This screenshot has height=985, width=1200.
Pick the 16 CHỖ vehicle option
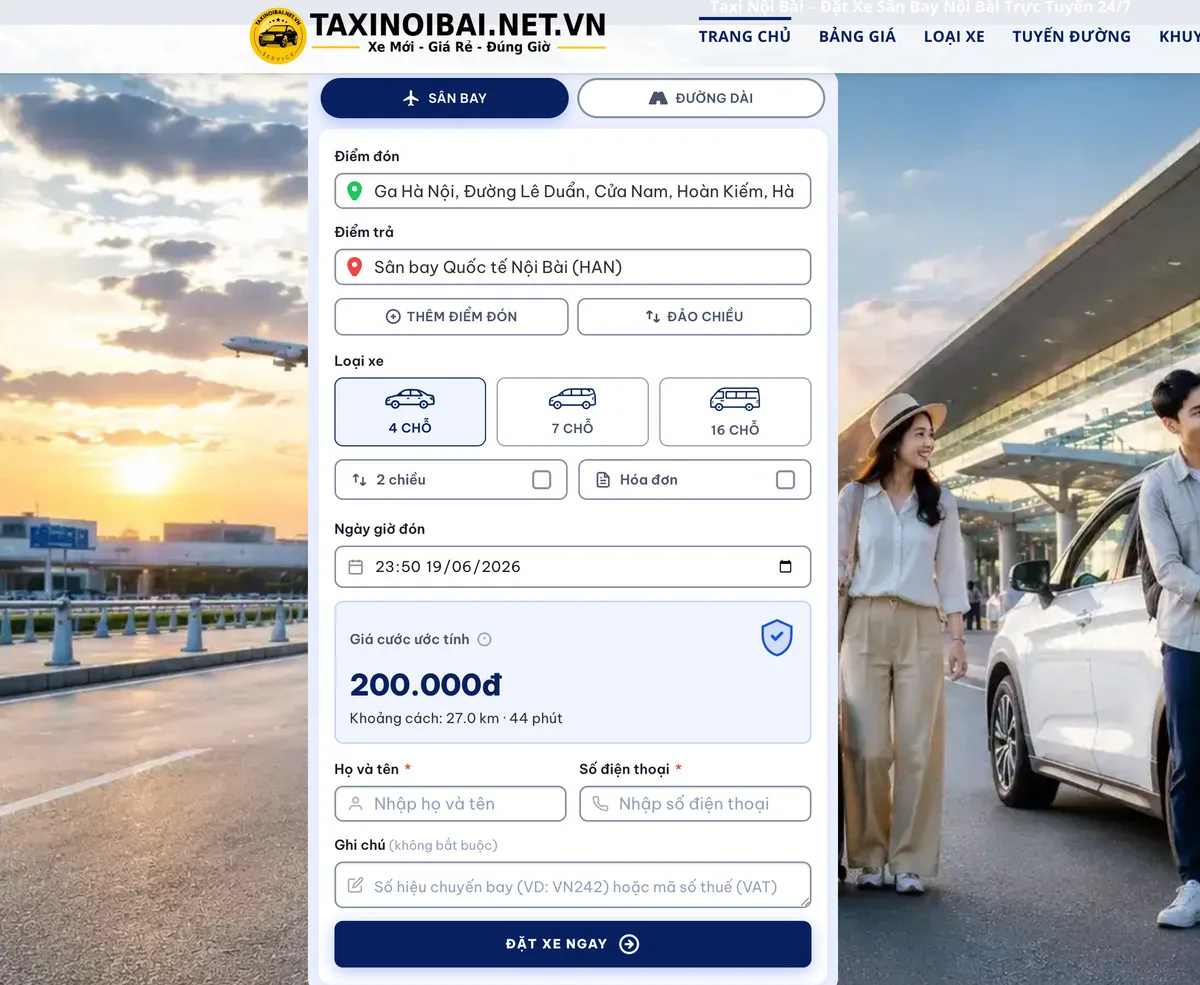[x=735, y=411]
